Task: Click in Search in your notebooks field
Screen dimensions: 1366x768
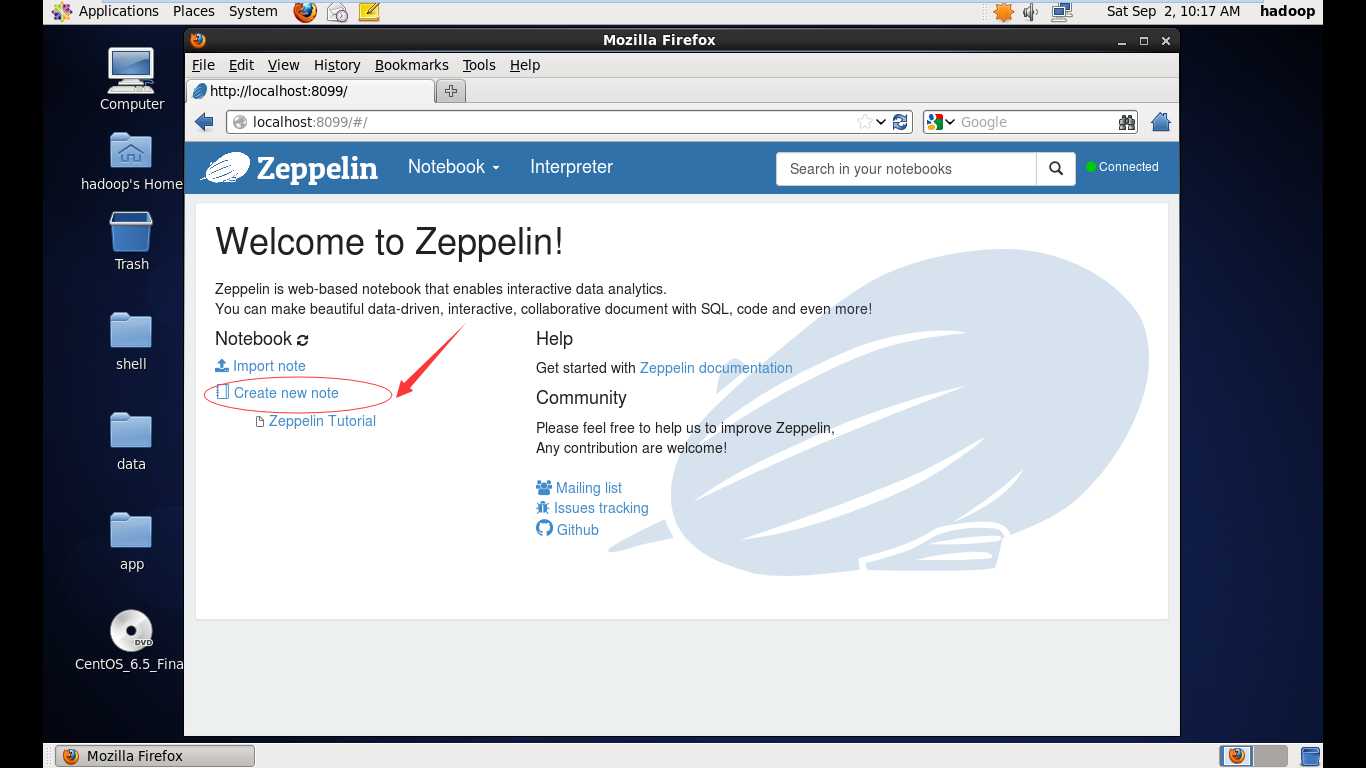Action: (x=906, y=169)
